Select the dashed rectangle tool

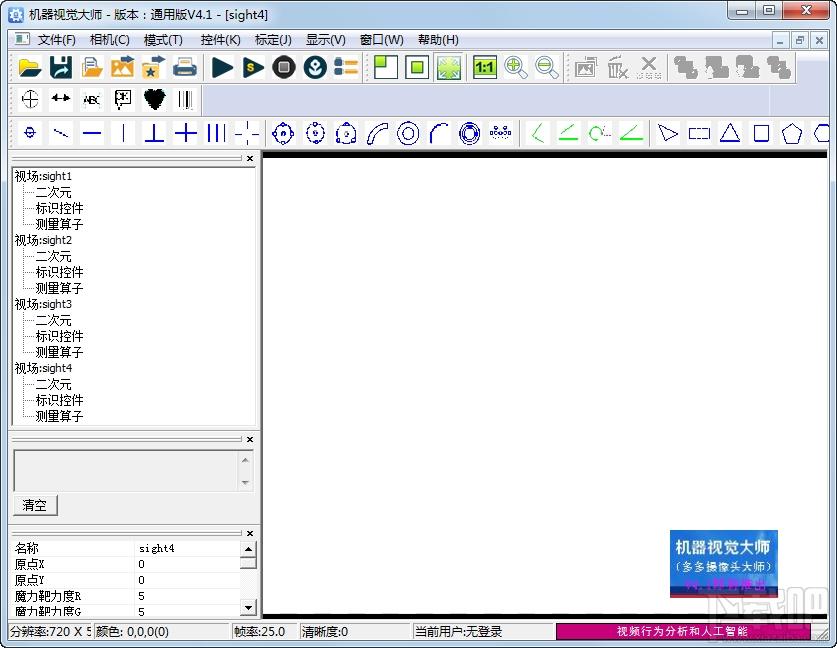point(699,133)
